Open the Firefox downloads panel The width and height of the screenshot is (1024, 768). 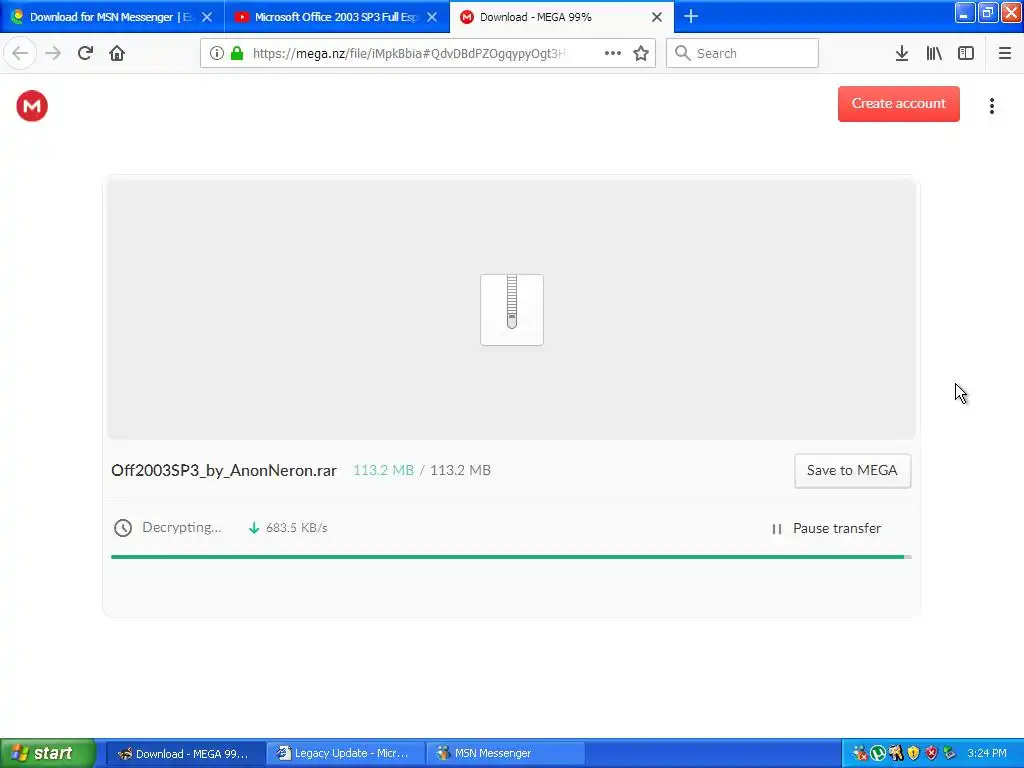(902, 53)
